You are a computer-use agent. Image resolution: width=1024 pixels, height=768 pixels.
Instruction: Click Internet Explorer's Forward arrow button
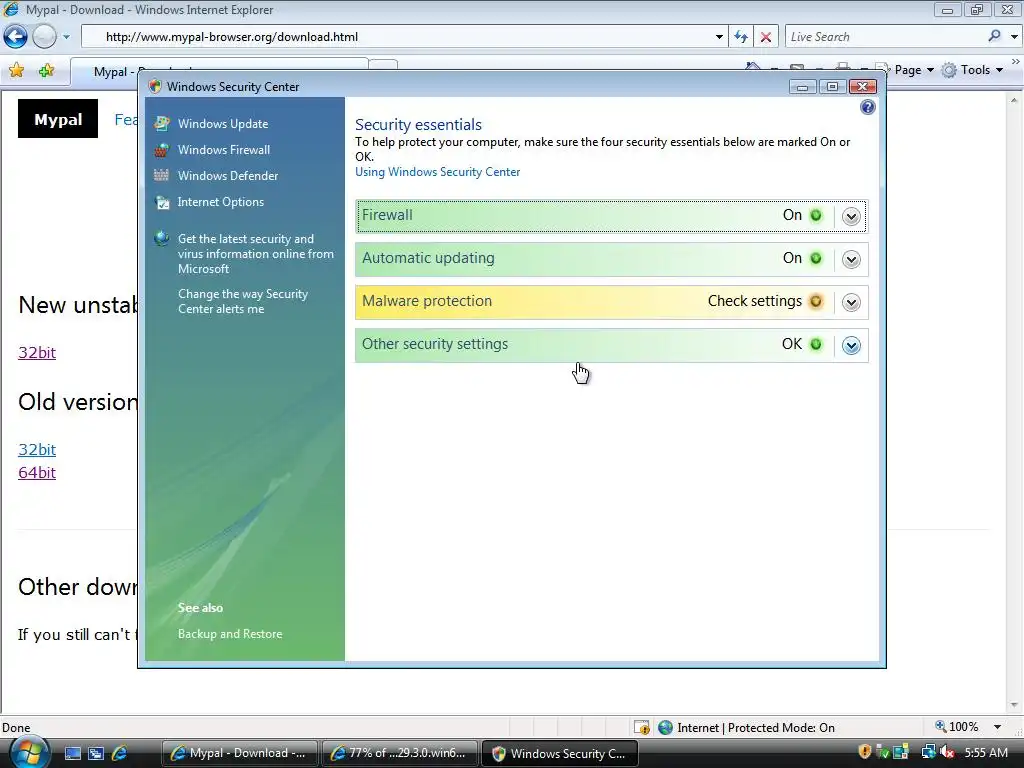(x=44, y=37)
